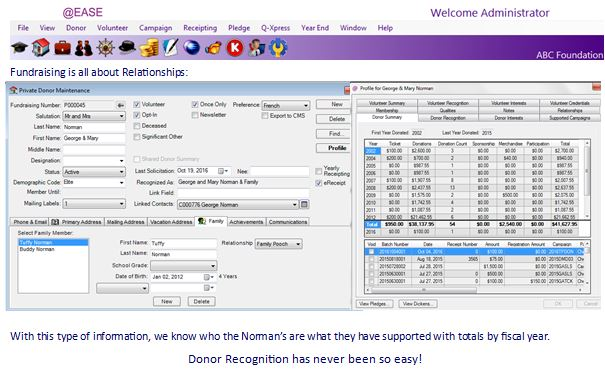The image size is (605, 374).
Task: Switch to the Achievements tab
Action: [x=246, y=222]
